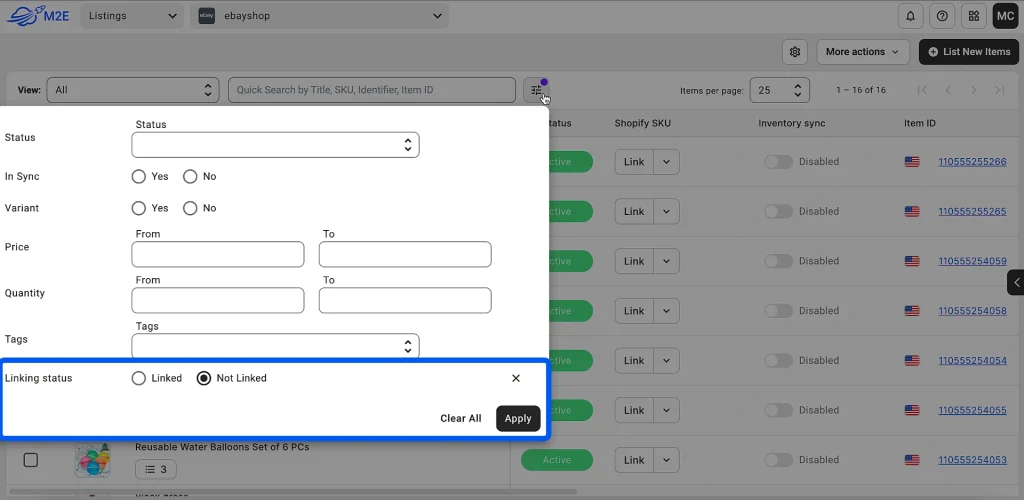Expand the Tags dropdown

tap(275, 346)
